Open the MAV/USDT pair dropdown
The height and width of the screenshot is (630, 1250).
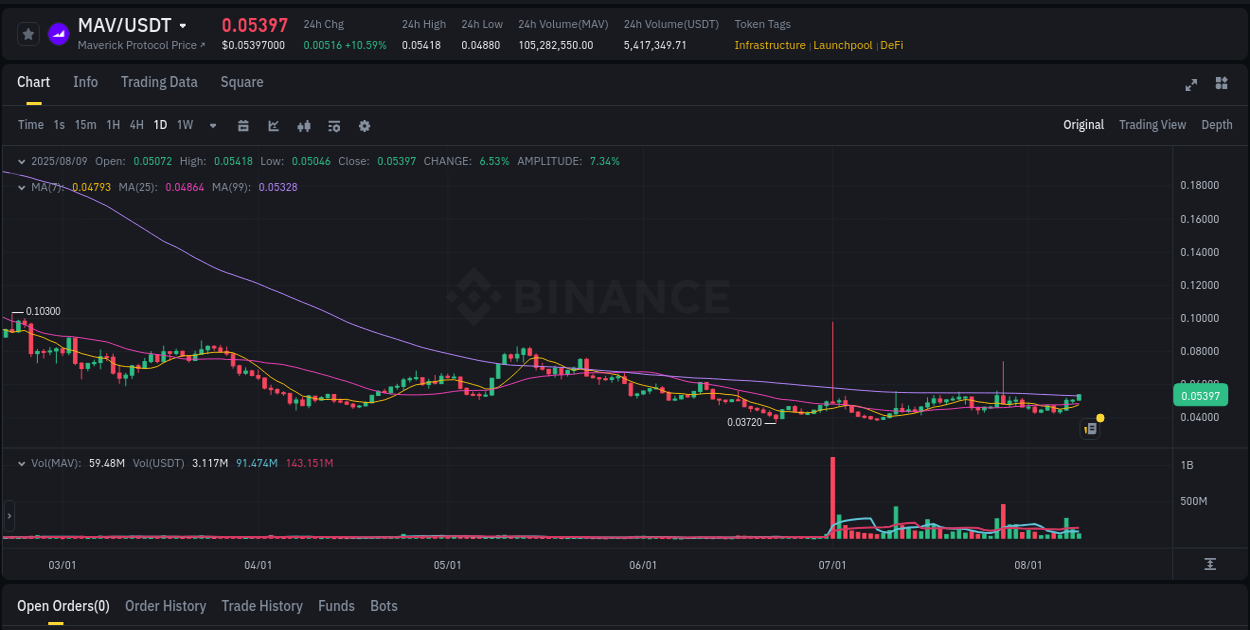tap(183, 26)
